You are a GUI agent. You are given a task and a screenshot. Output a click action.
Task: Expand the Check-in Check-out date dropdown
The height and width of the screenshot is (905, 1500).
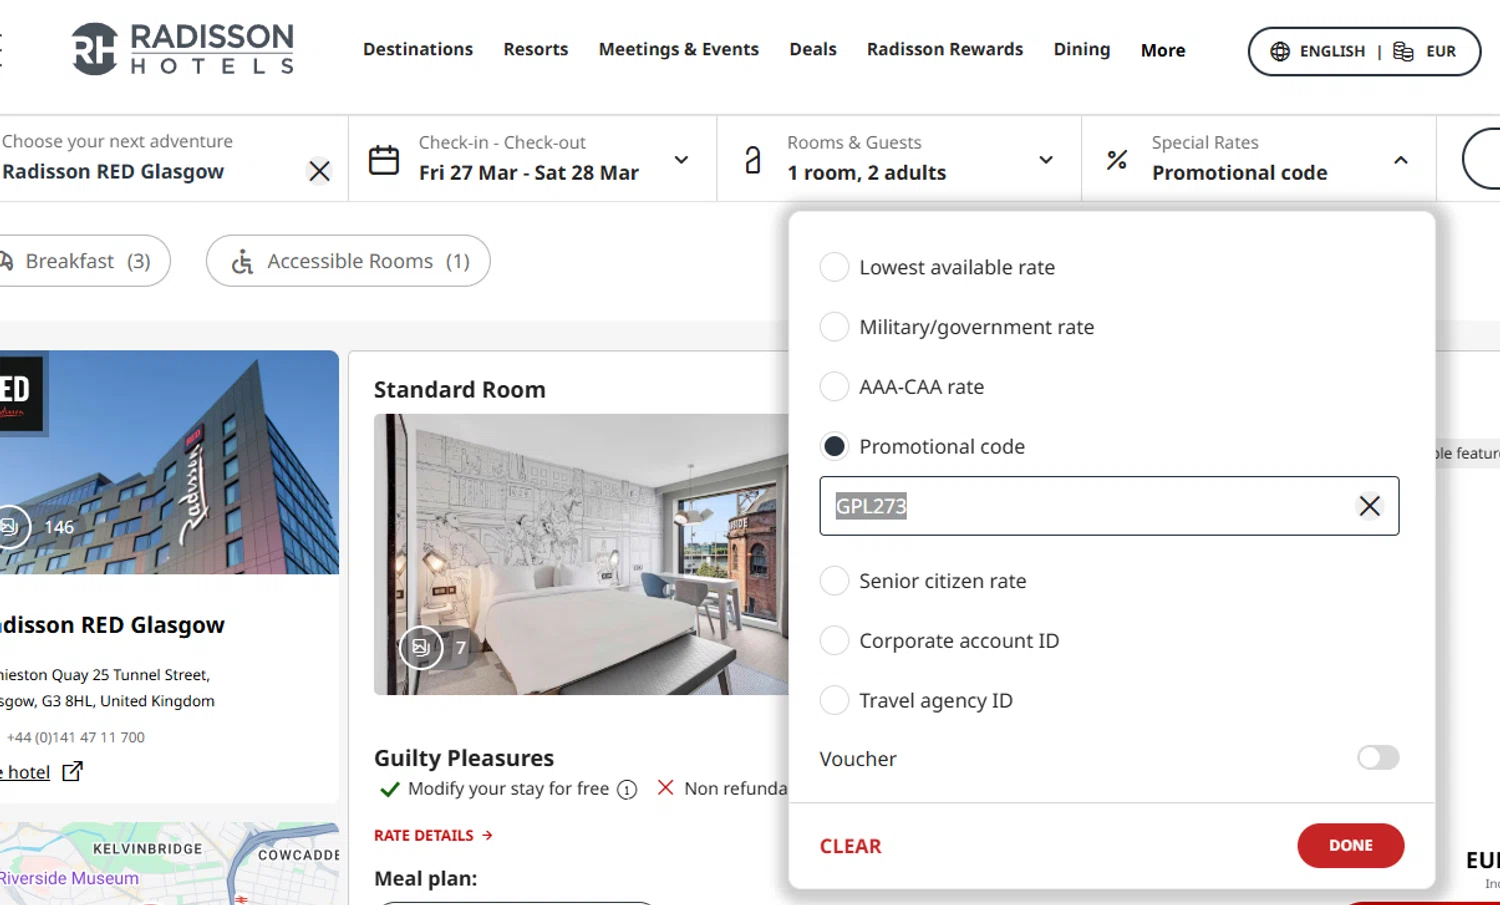(681, 160)
